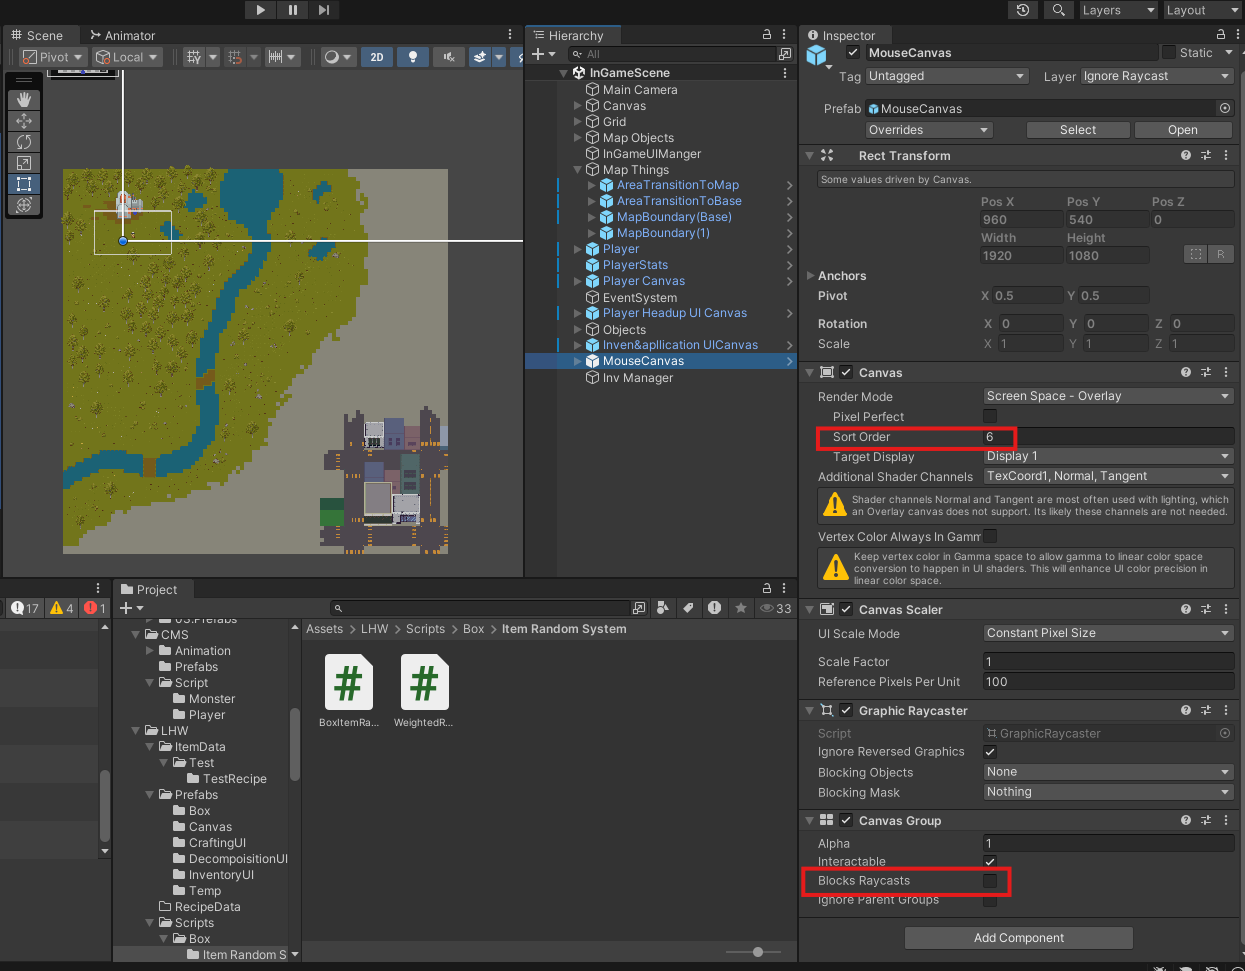This screenshot has height=971, width=1245.
Task: Click the prefab Open button
Action: tap(1183, 130)
